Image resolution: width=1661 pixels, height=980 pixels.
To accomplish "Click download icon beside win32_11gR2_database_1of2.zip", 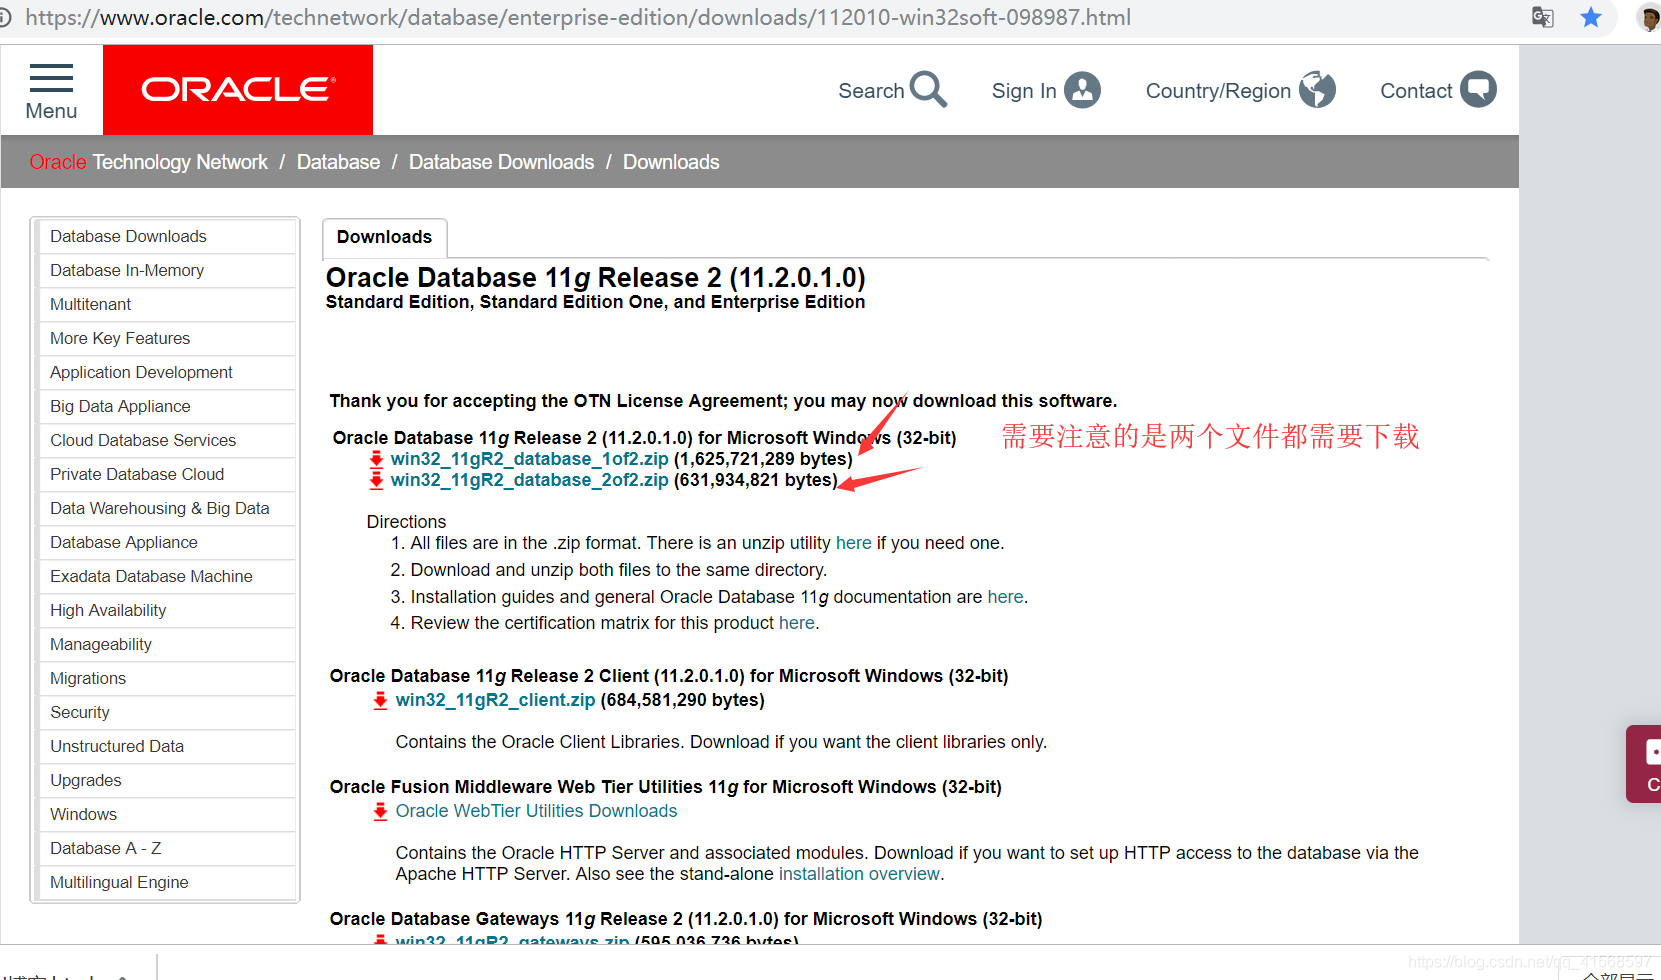I will point(376,459).
